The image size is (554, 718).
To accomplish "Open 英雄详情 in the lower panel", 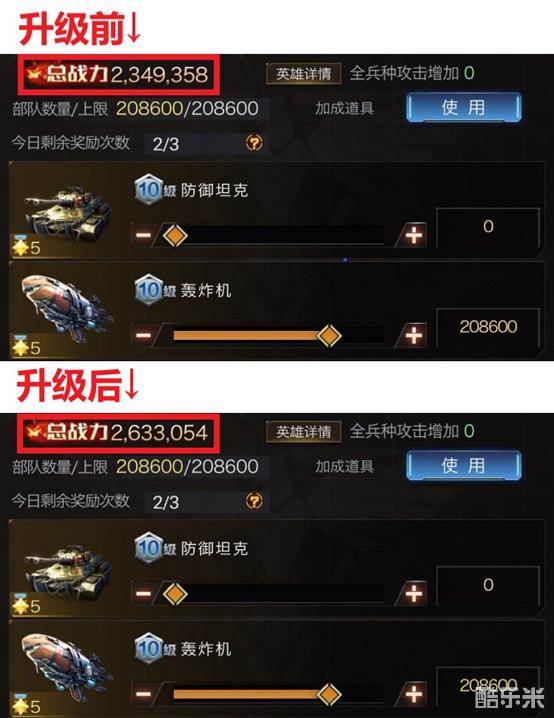I will tap(304, 432).
